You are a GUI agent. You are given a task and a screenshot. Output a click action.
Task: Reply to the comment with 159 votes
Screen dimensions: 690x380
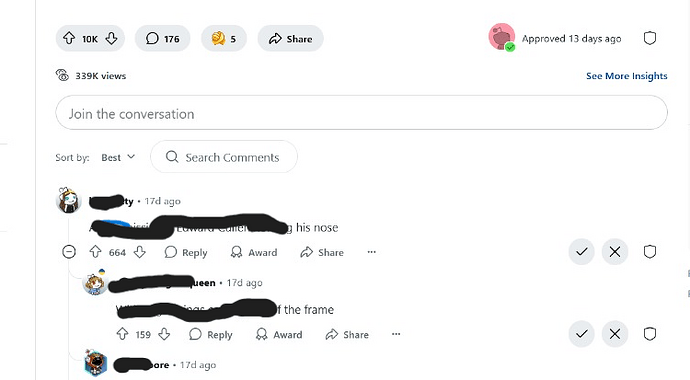coord(210,335)
